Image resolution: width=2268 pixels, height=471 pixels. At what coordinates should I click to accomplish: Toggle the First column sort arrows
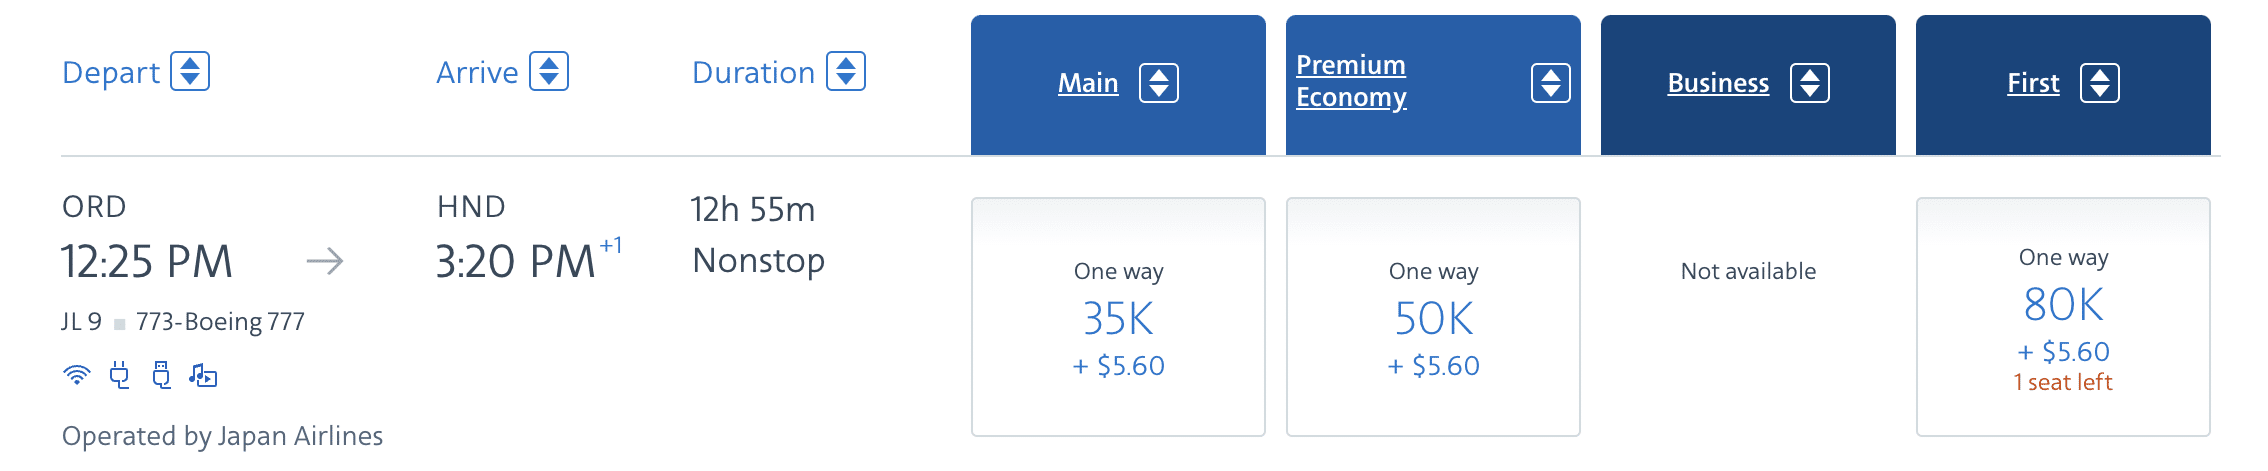[2100, 83]
